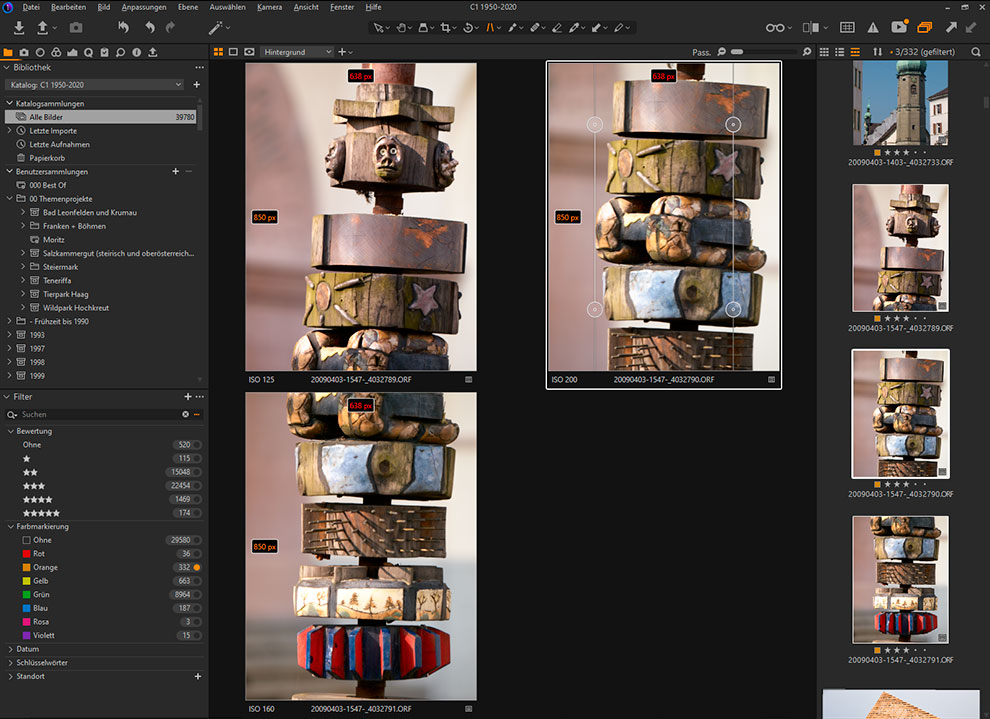The image size is (990, 719).
Task: Open the Capture camera tool tab
Action: click(x=24, y=52)
